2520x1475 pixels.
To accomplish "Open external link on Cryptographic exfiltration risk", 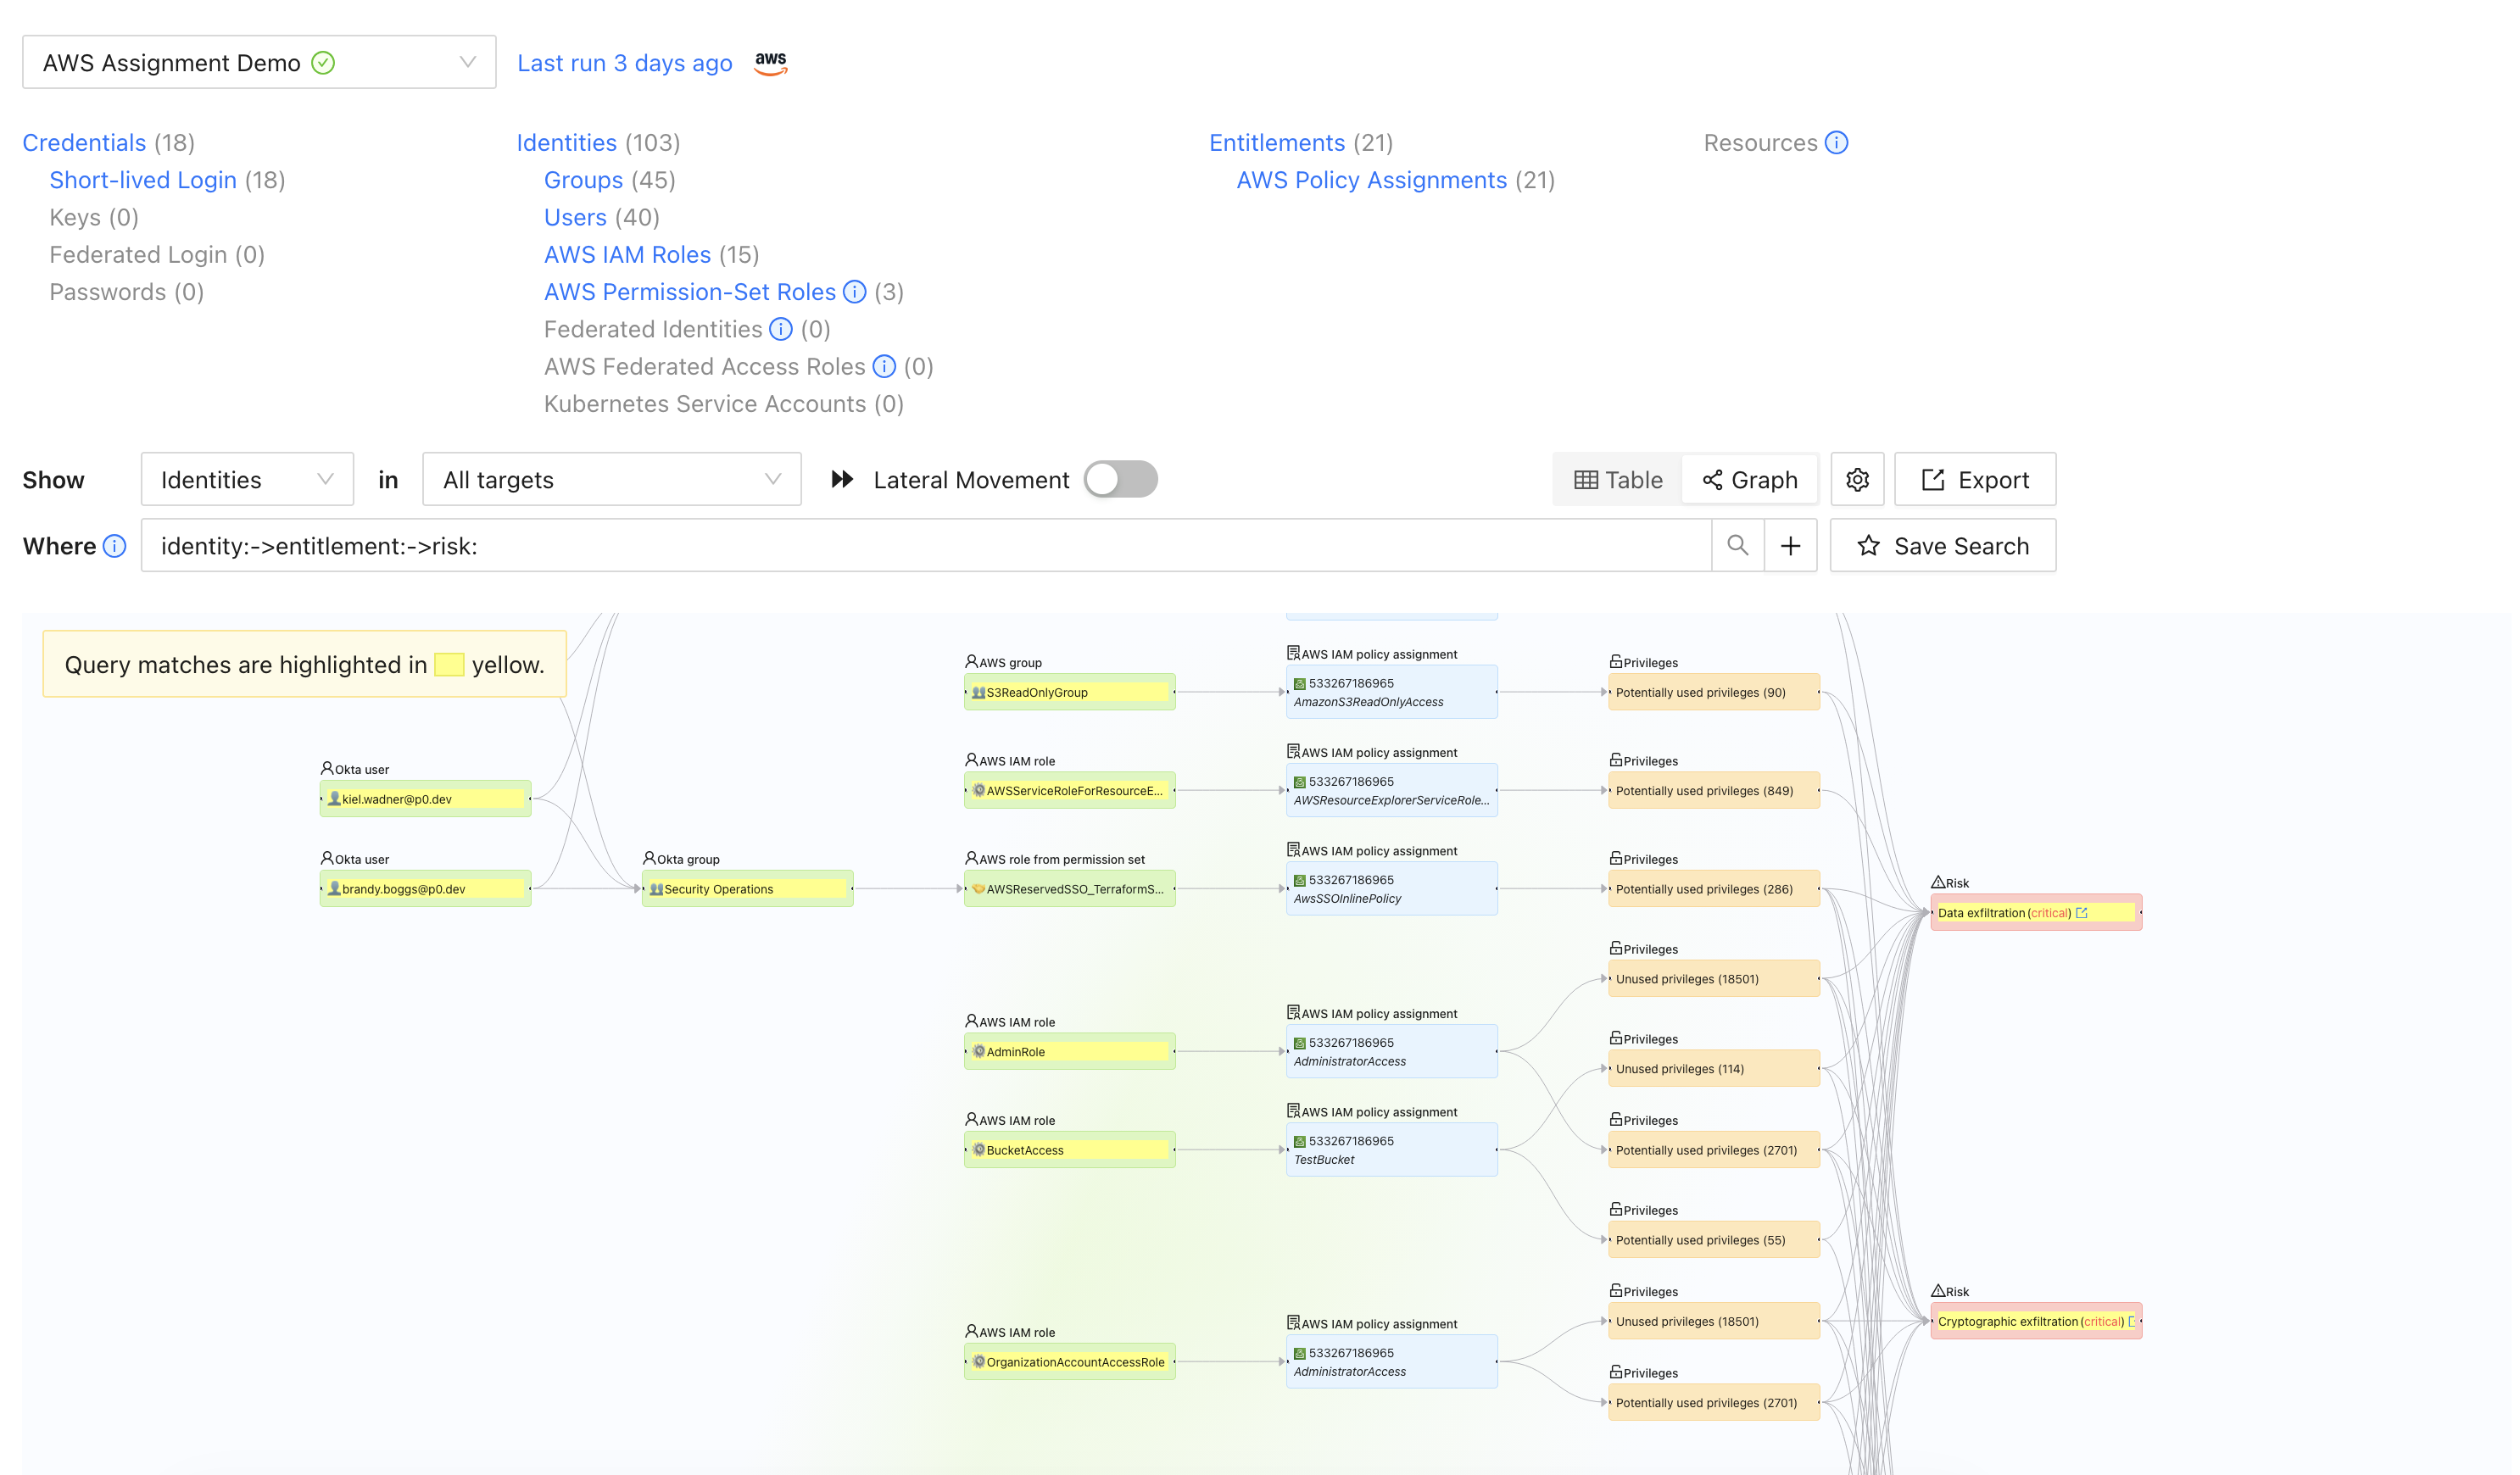I will point(2131,1322).
